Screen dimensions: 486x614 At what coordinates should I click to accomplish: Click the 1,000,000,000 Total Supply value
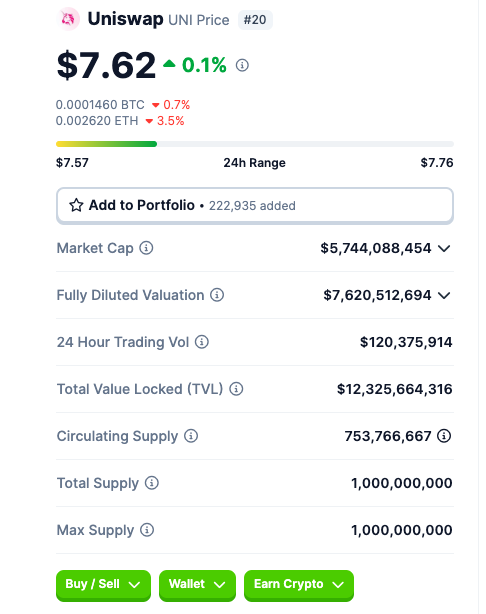(x=402, y=483)
